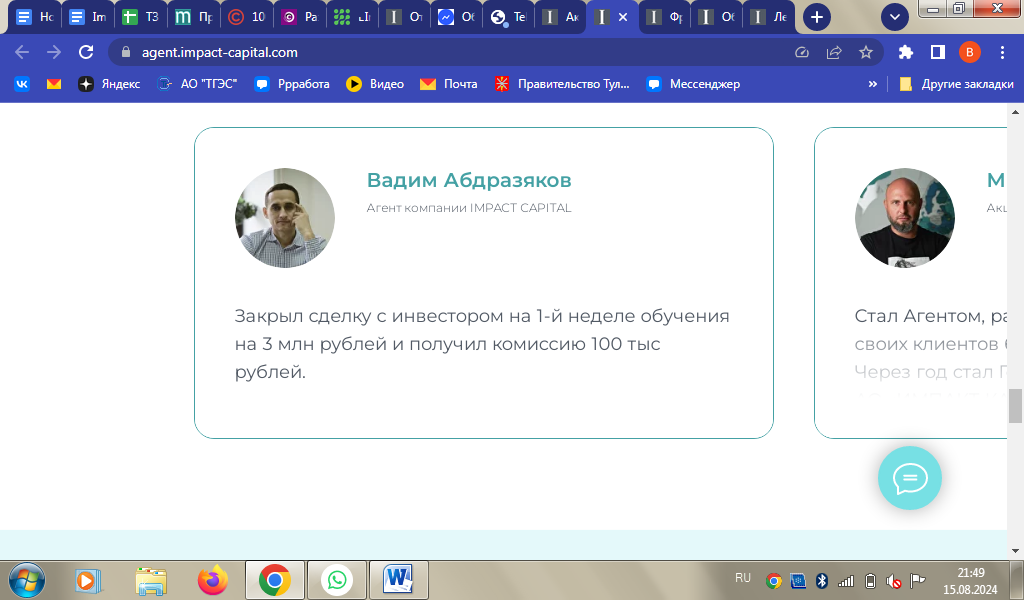
Task: Open the Правительство Тул... bookmark
Action: click(562, 84)
